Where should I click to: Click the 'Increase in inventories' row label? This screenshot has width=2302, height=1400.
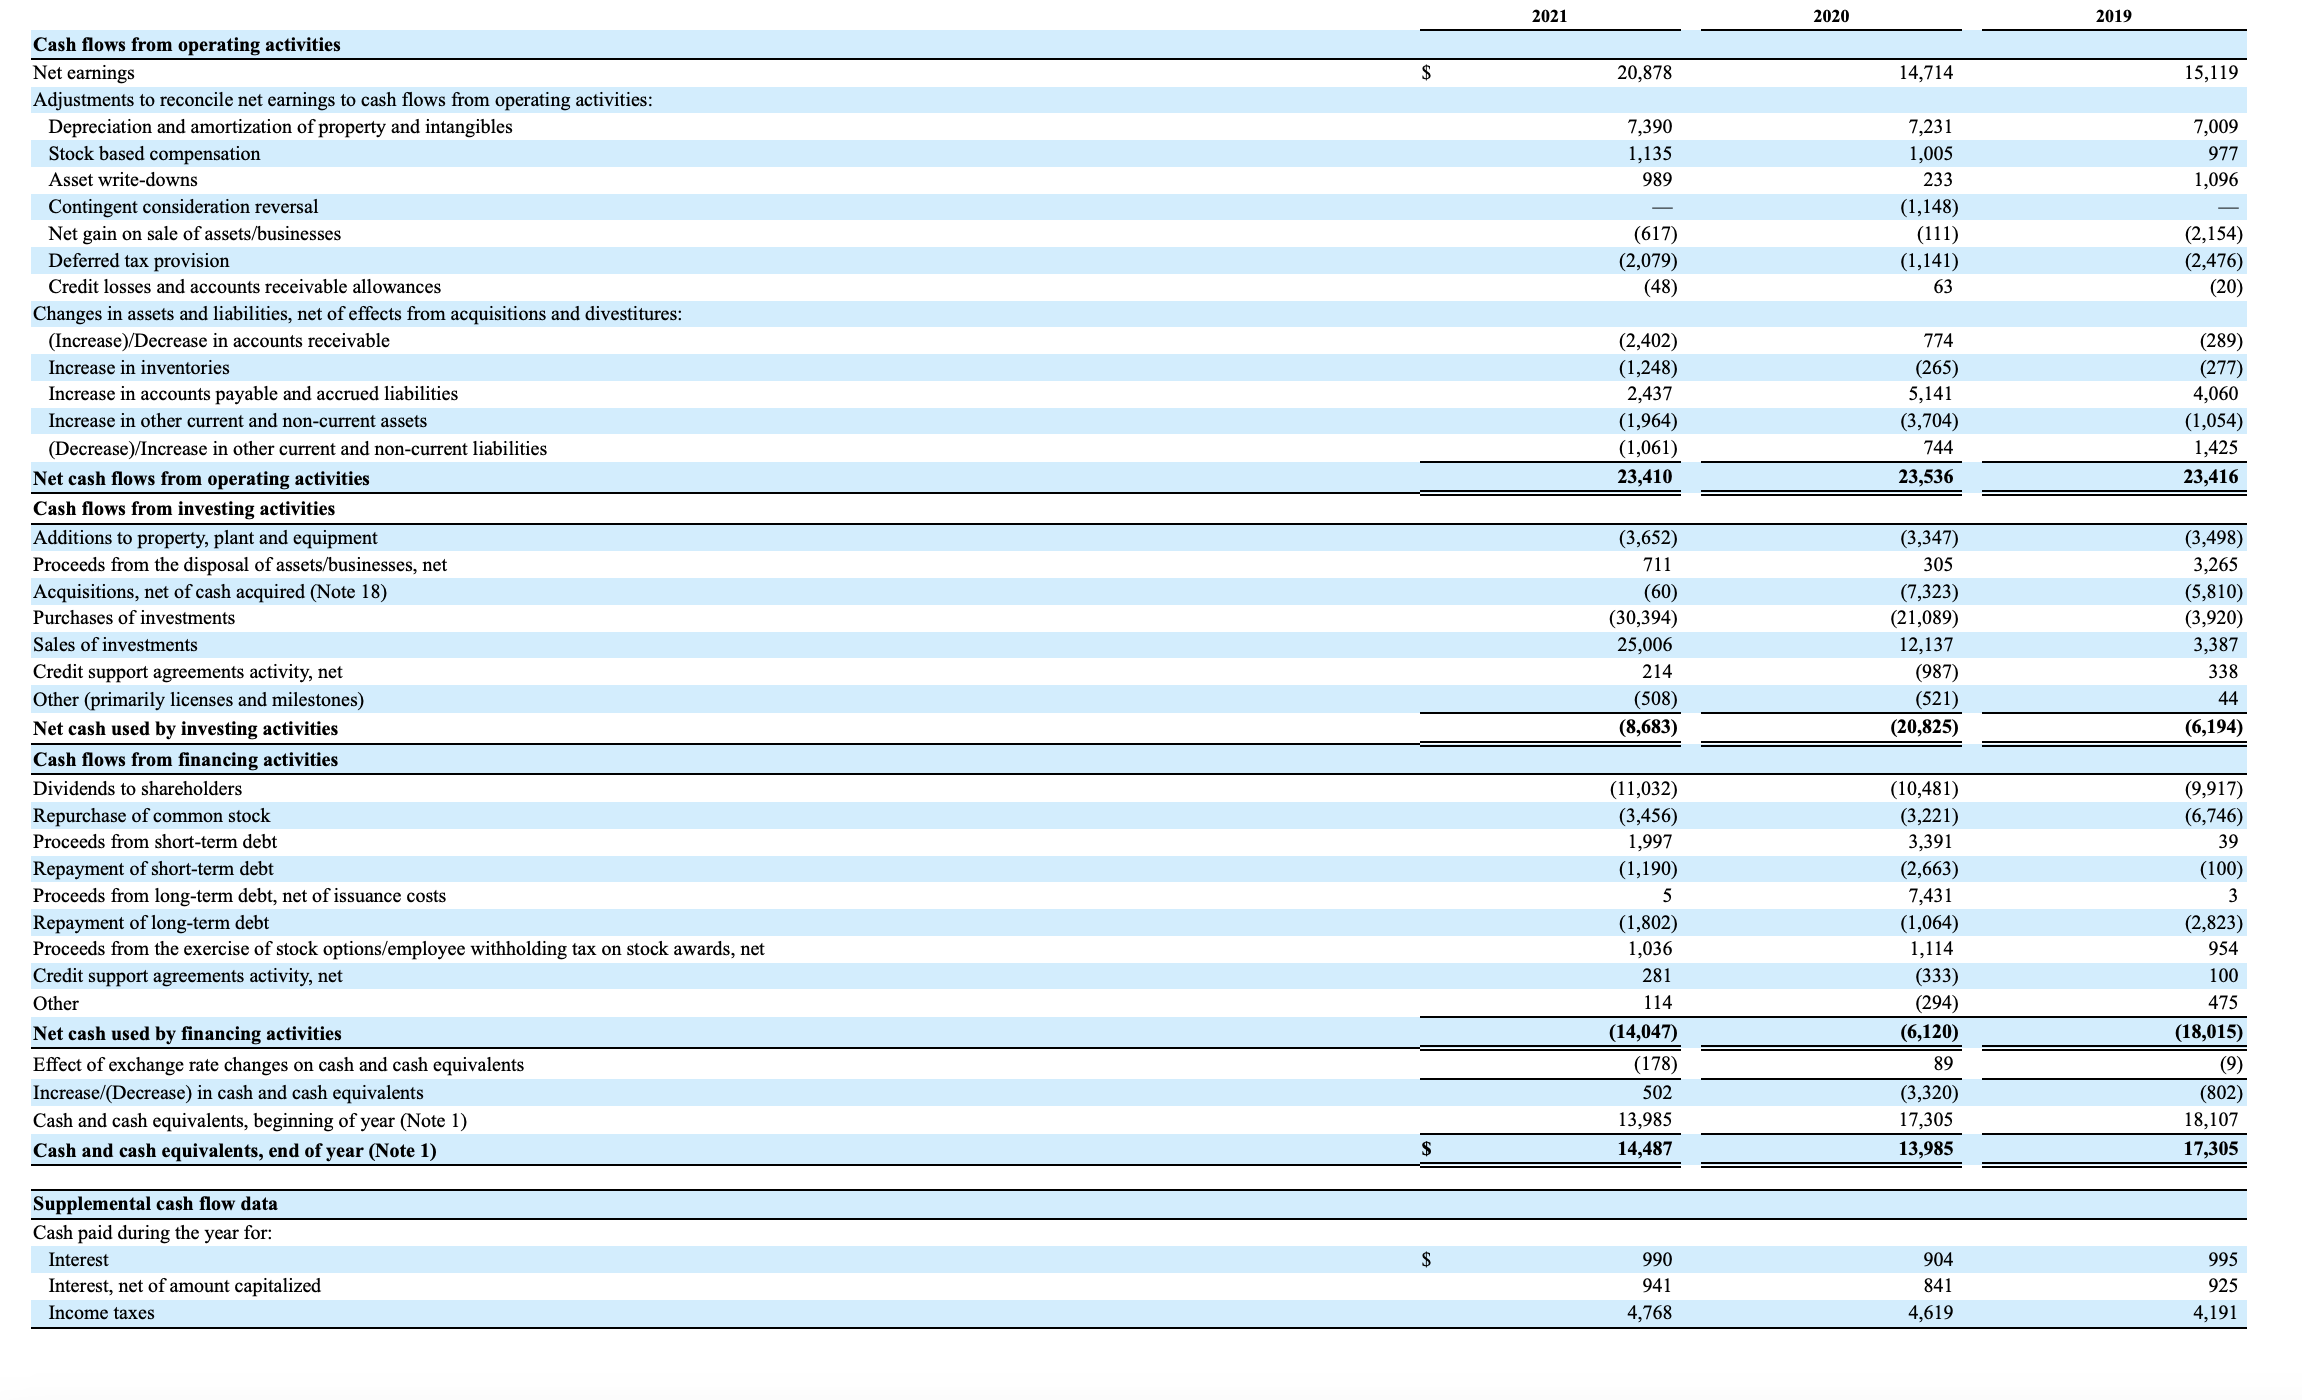[x=139, y=368]
